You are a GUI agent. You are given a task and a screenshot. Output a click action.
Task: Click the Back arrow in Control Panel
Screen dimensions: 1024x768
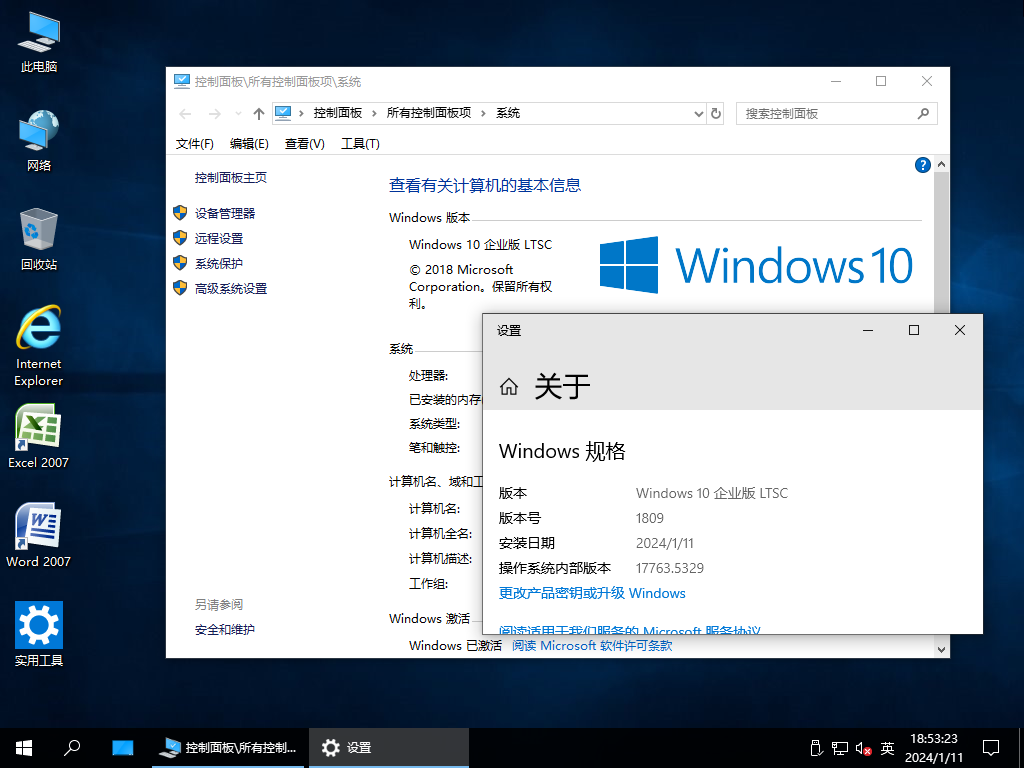click(185, 114)
